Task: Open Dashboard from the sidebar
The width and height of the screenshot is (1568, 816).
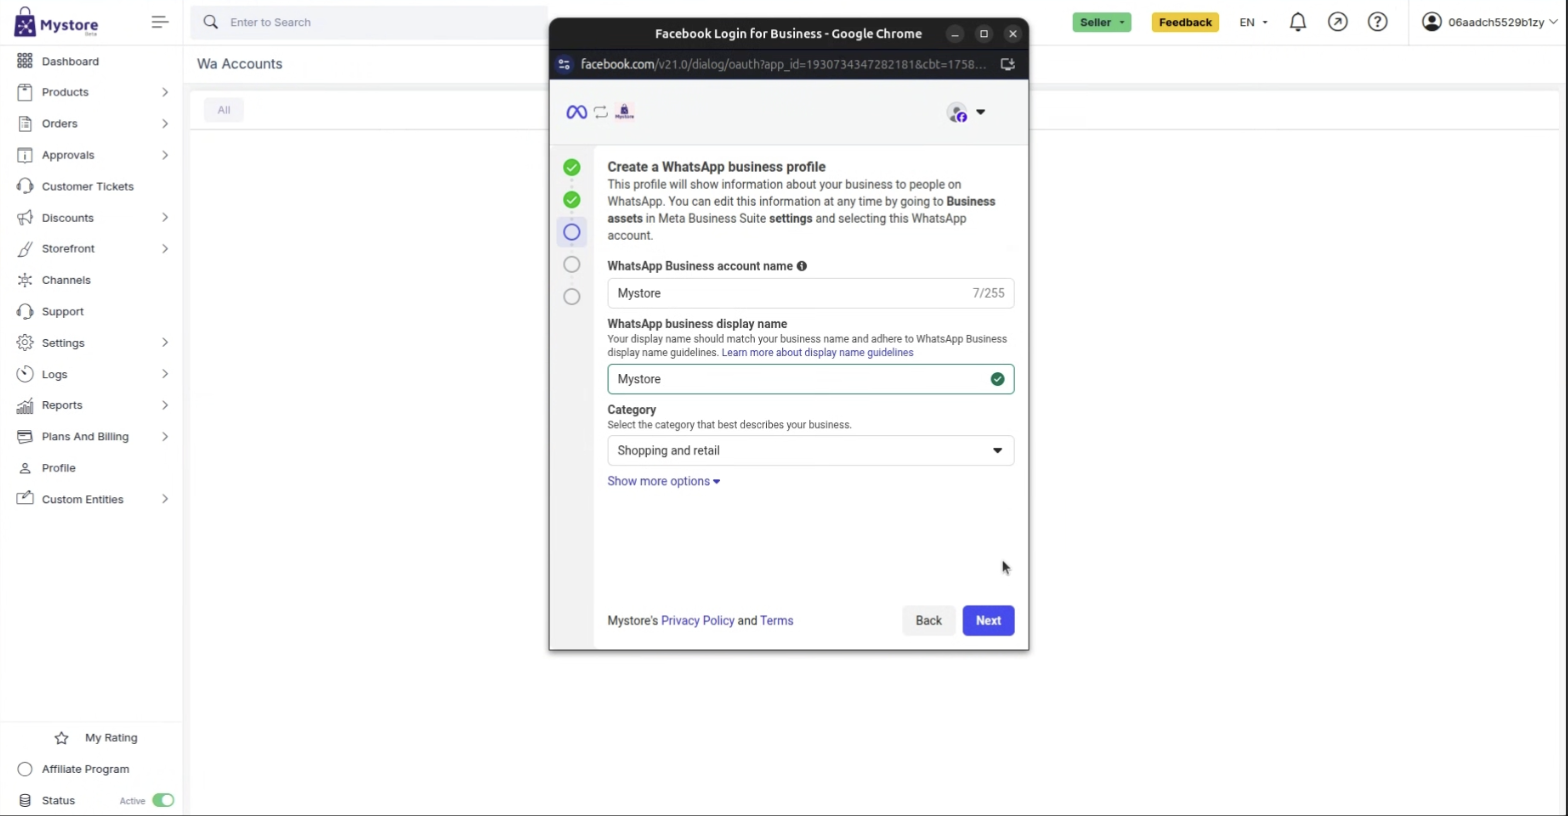Action: point(70,61)
